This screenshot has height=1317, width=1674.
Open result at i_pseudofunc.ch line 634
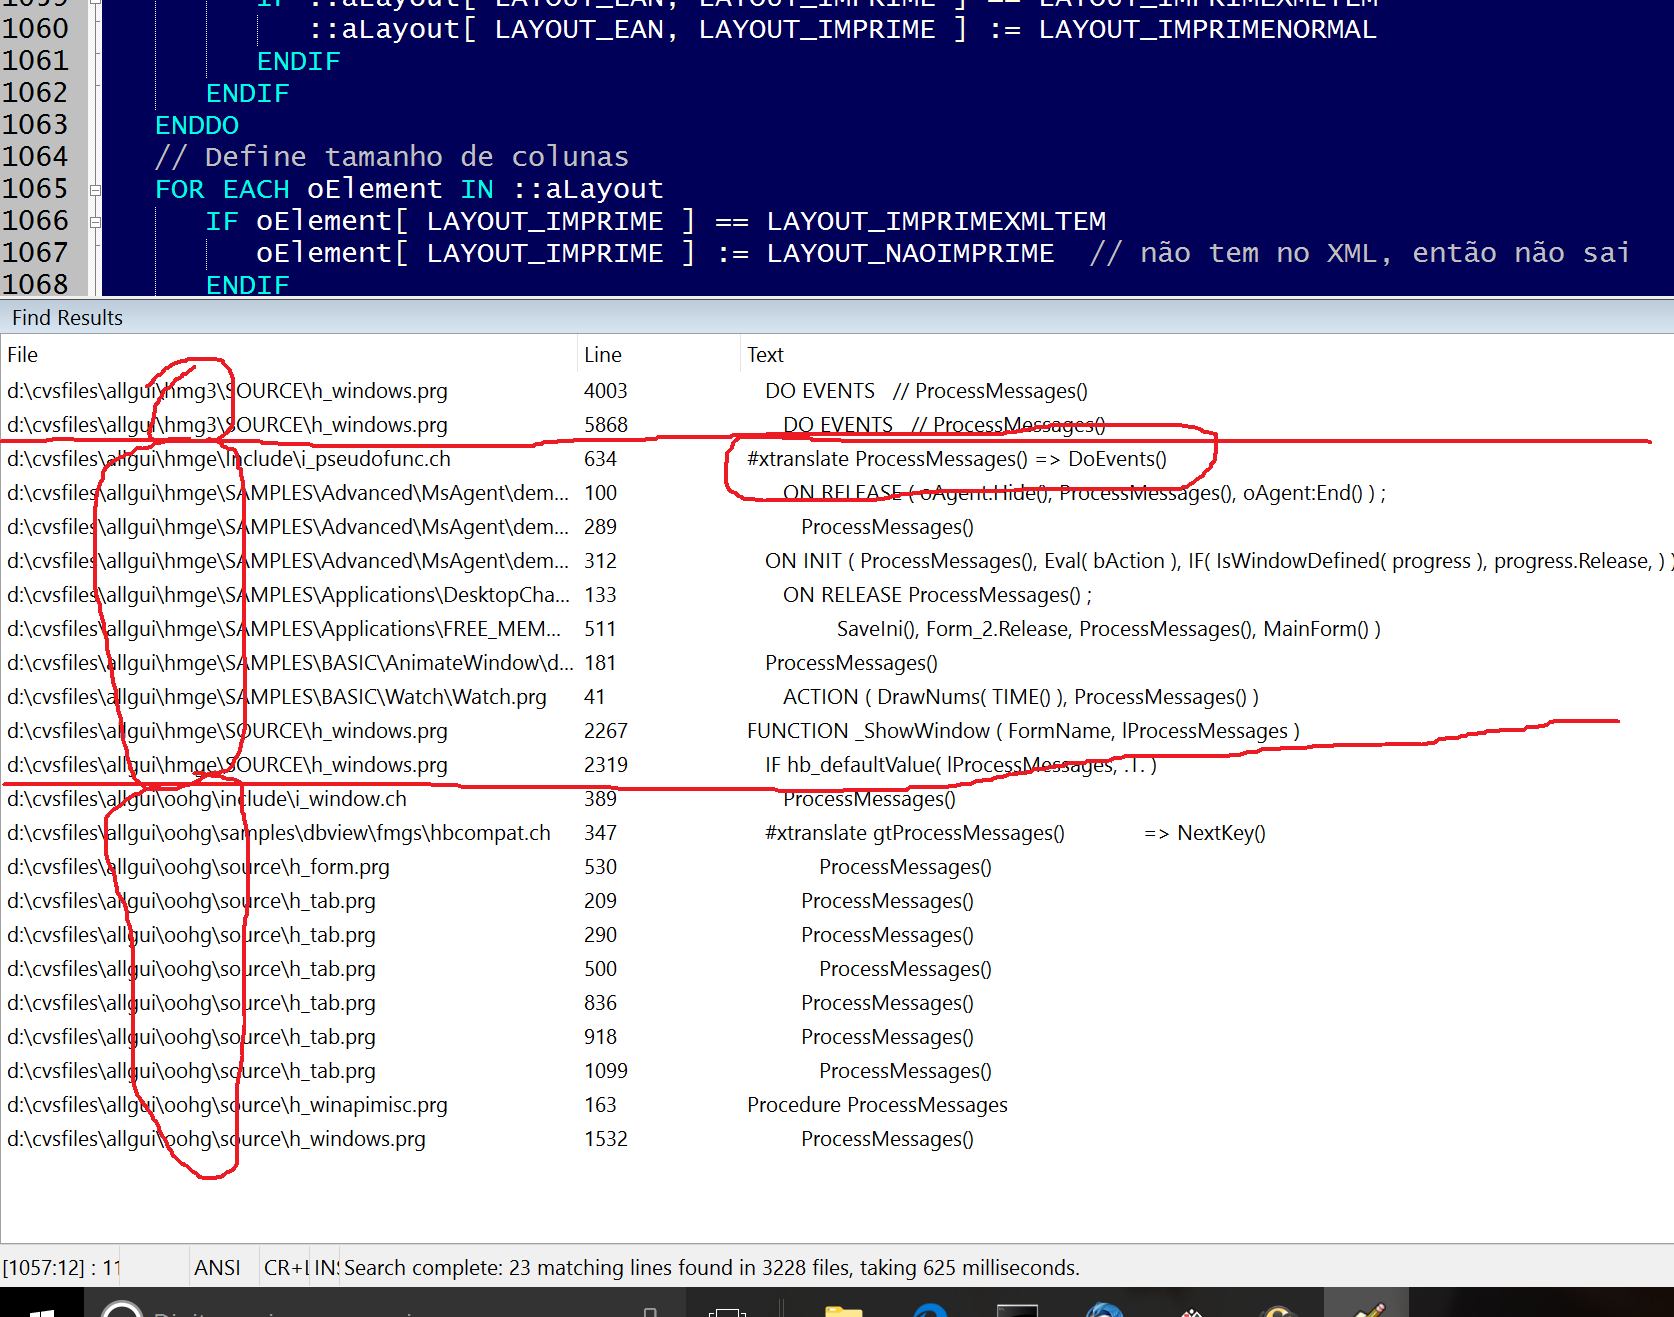[229, 459]
